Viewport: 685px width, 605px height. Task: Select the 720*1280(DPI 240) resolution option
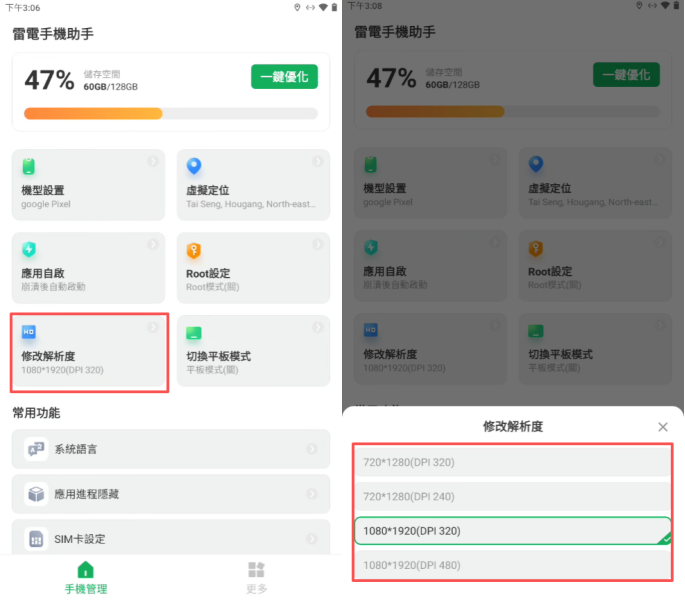coord(512,496)
